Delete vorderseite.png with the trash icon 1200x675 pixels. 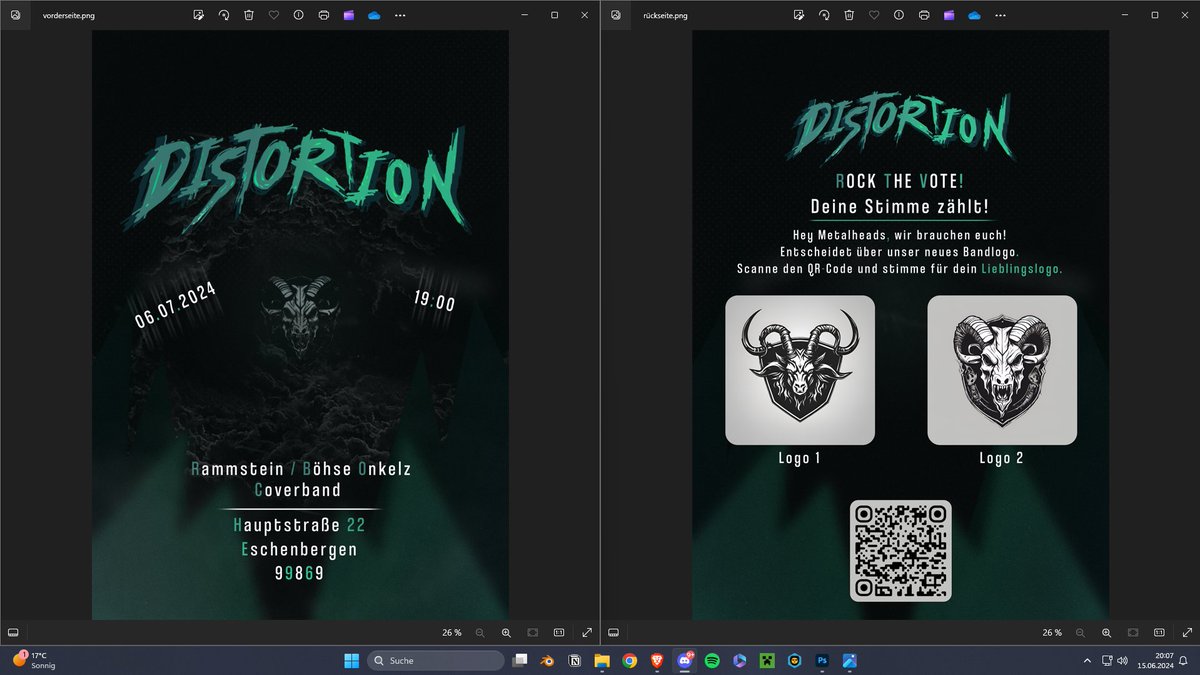pos(249,16)
